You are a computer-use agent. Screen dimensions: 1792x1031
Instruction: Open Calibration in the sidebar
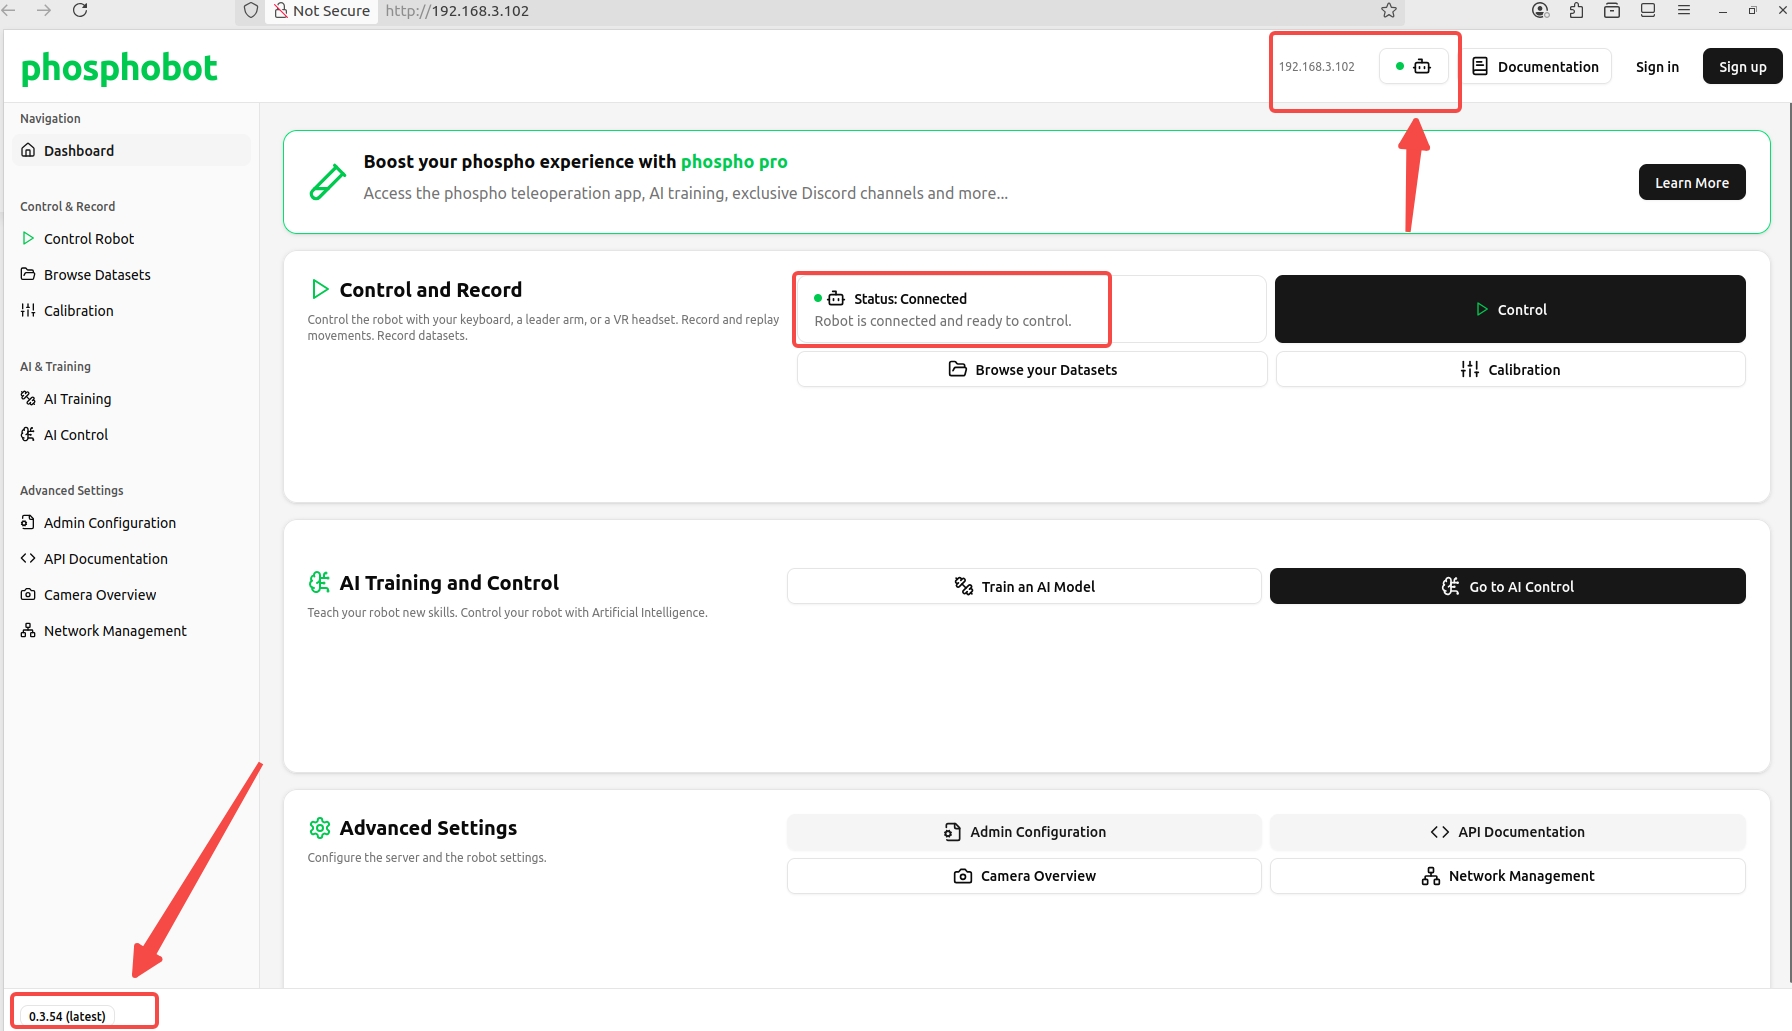pos(131,311)
